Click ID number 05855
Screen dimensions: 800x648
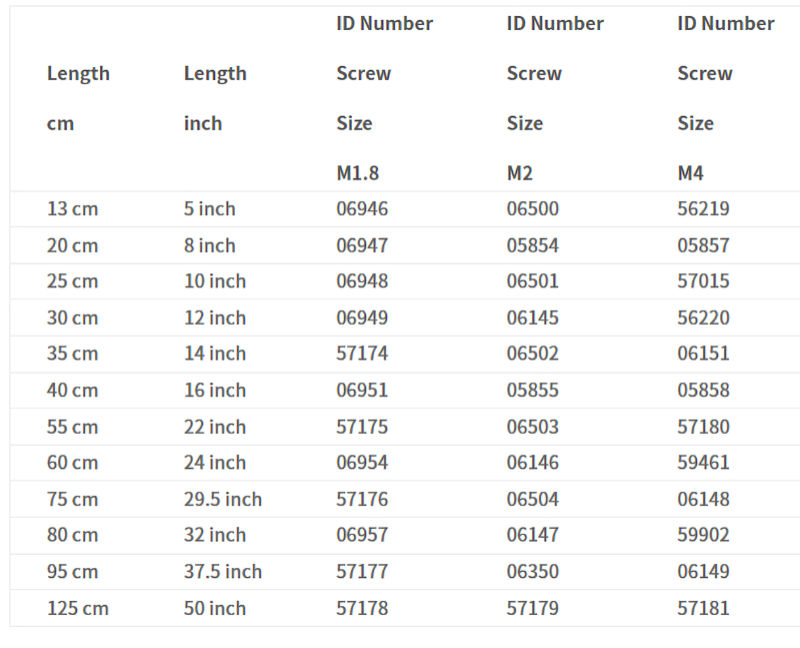coord(532,390)
